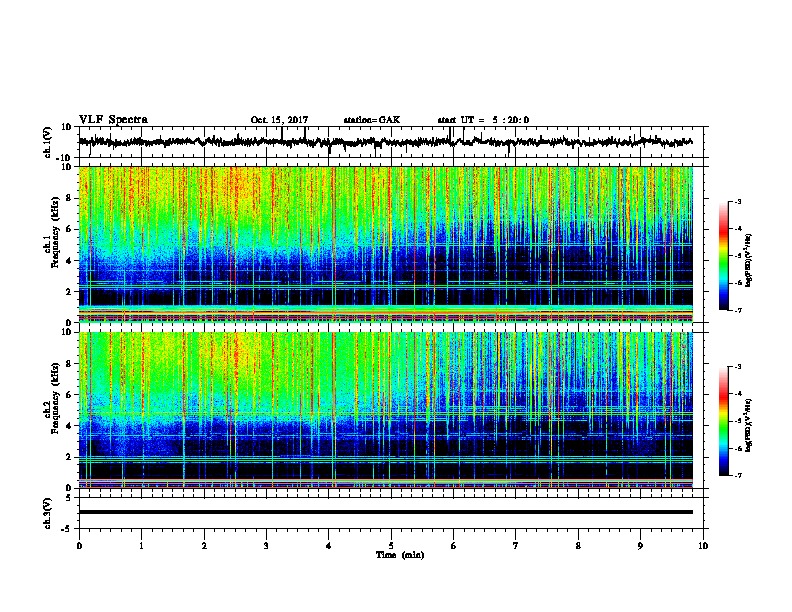
Task: Click the "-3" tick on ch.1 colorbar
Action: pyautogui.click(x=737, y=202)
